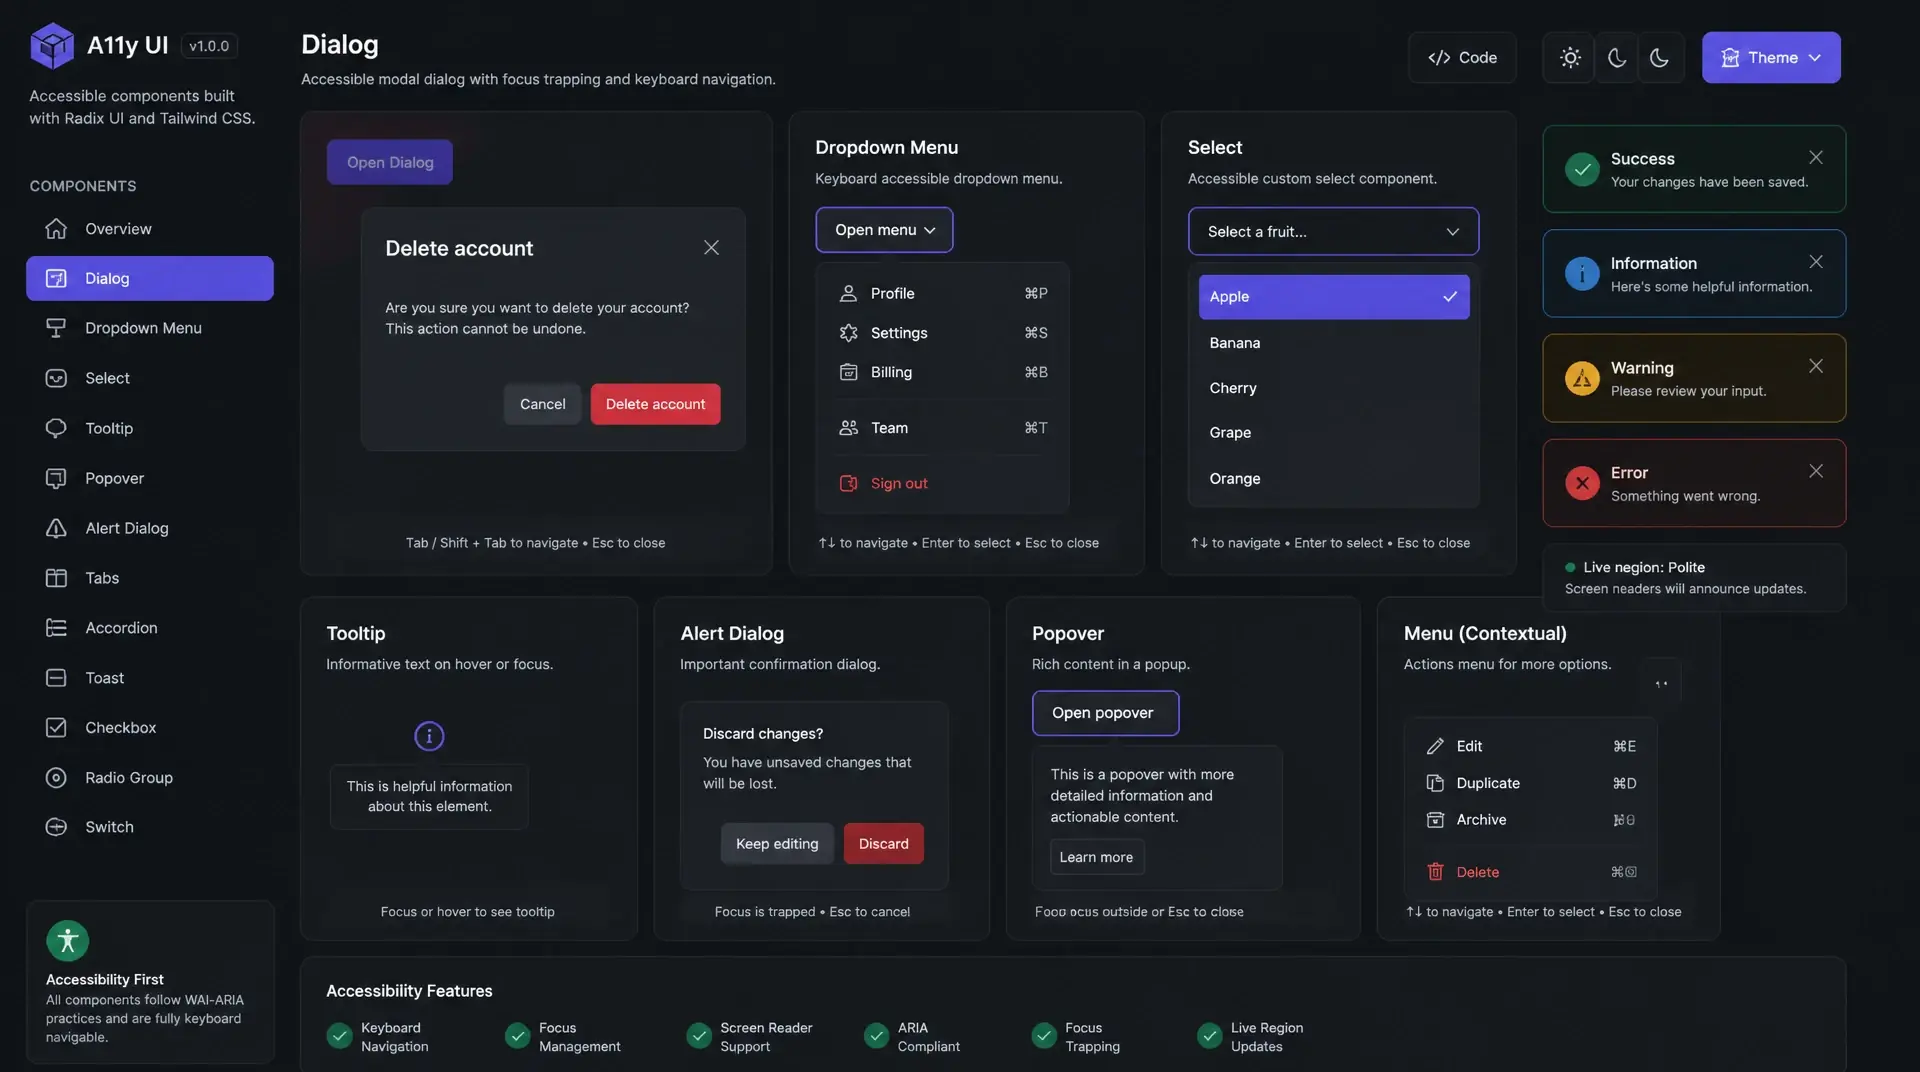This screenshot has width=1920, height=1072.
Task: Click the Live Region Updates checkmark
Action: pyautogui.click(x=1209, y=1036)
